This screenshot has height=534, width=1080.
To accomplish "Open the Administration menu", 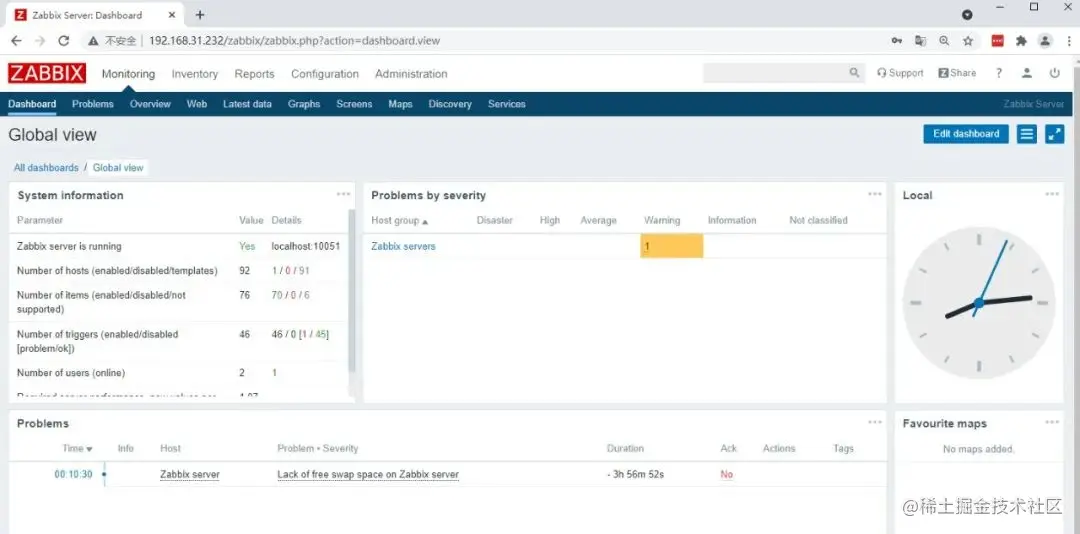I will point(411,74).
